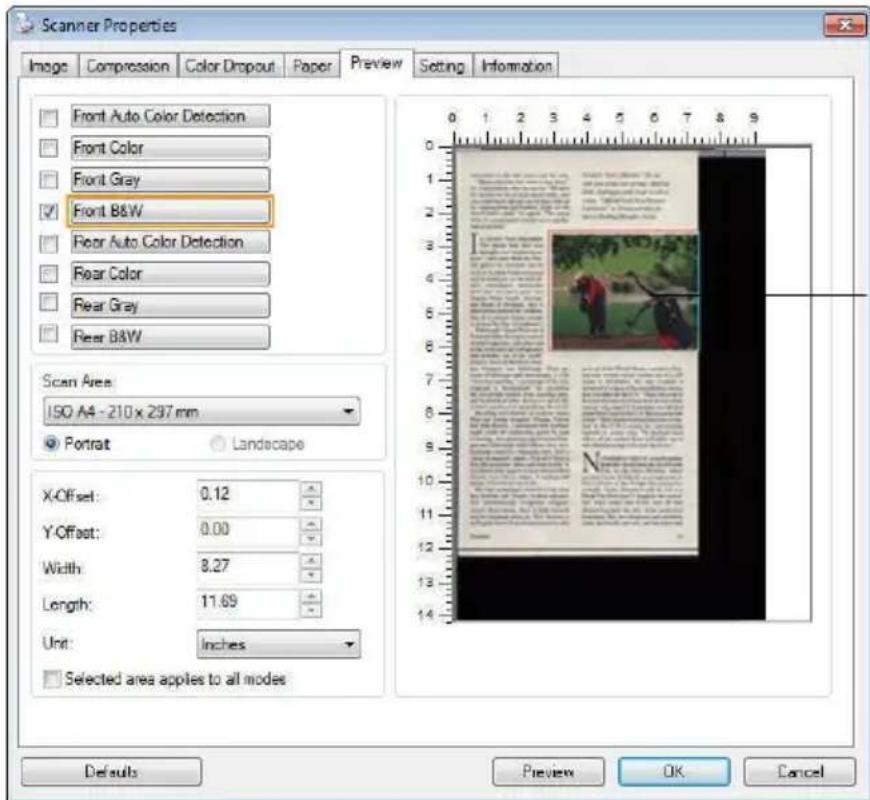This screenshot has width=870, height=800.
Task: Tick the Rear Gray checkbox
Action: pos(49,302)
